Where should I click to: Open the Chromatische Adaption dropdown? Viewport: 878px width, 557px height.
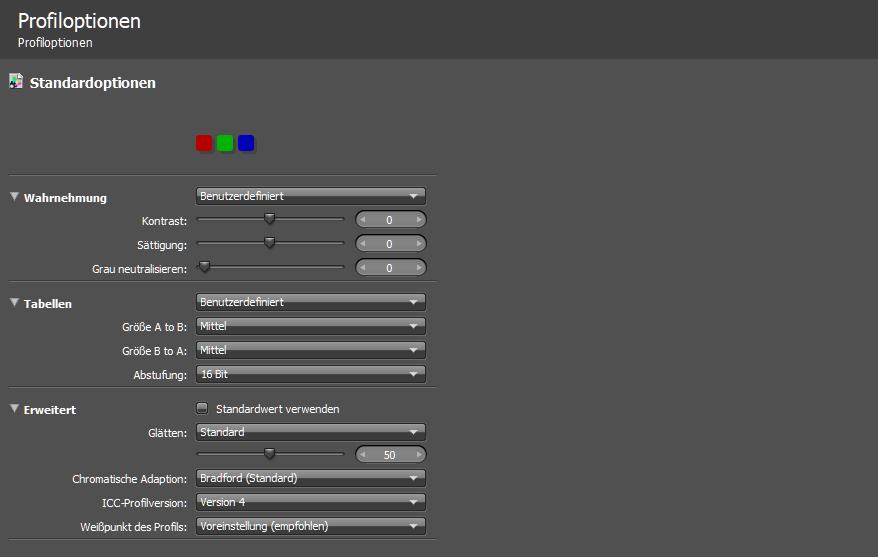[x=311, y=478]
